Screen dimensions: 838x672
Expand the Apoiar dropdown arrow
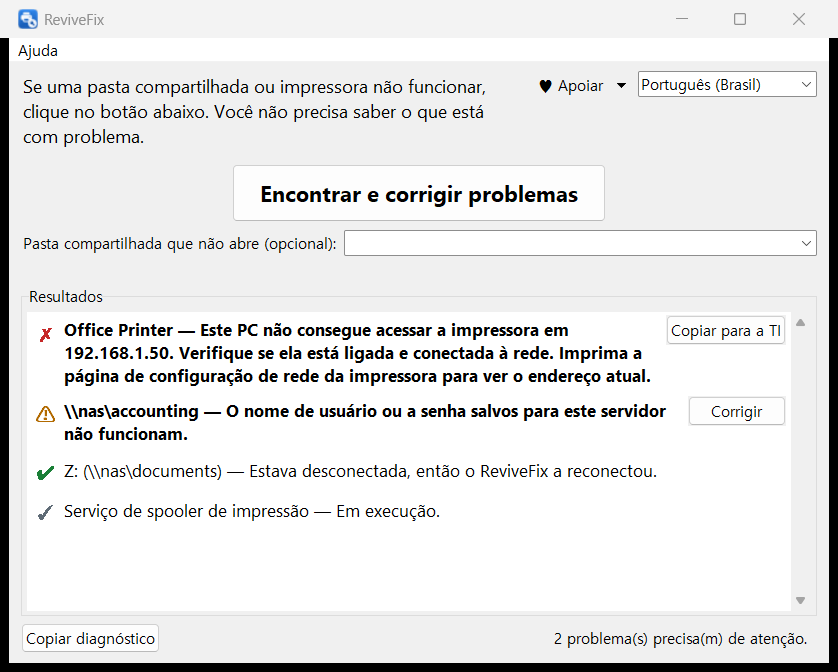(x=621, y=86)
